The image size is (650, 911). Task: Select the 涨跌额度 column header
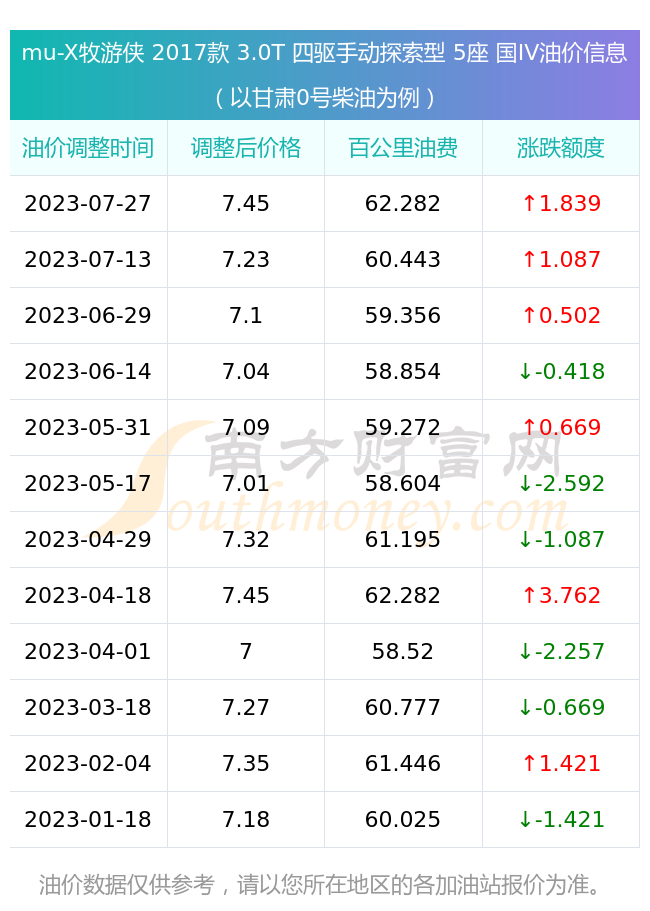[561, 148]
